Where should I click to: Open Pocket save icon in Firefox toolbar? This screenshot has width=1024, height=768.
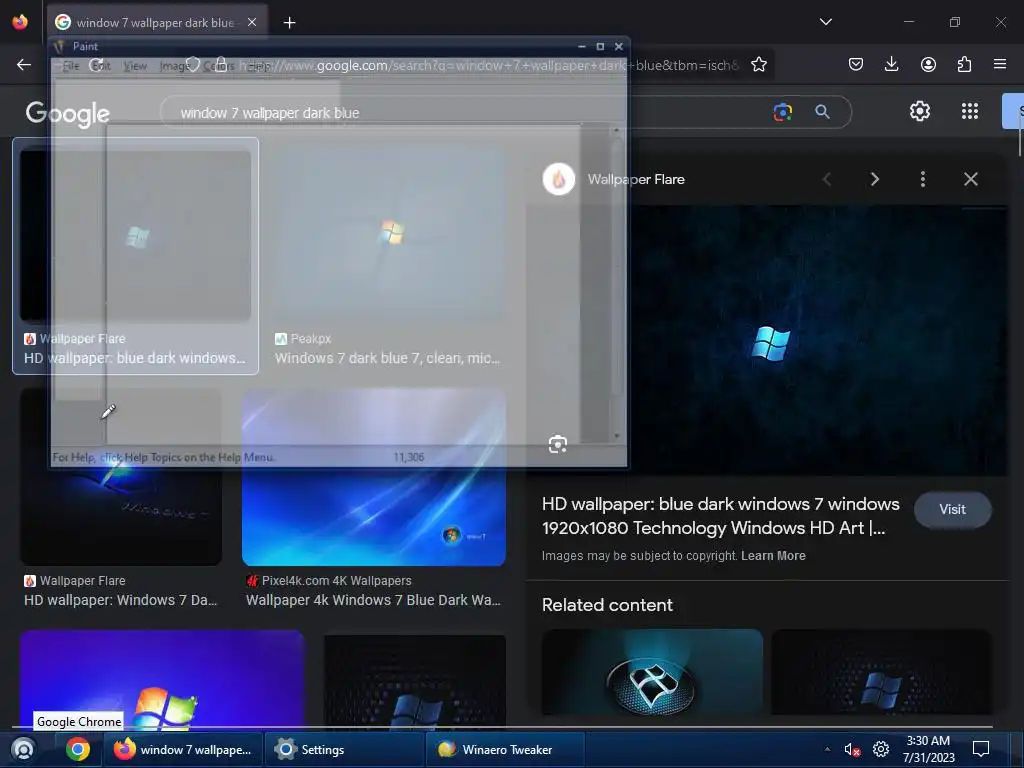(856, 64)
